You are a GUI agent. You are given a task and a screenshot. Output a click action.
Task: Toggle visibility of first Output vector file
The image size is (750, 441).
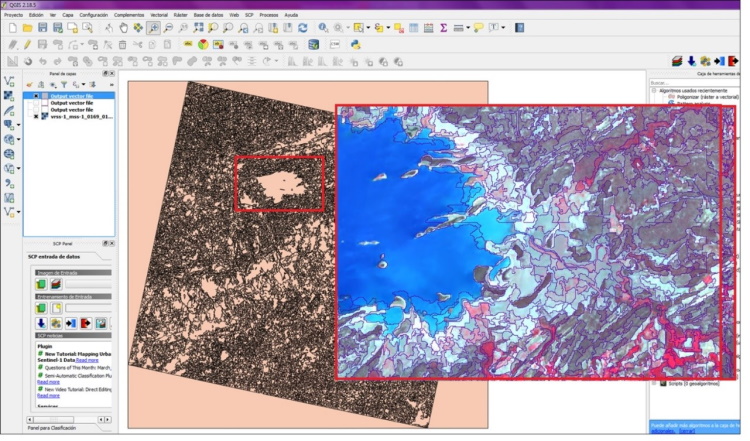click(37, 96)
